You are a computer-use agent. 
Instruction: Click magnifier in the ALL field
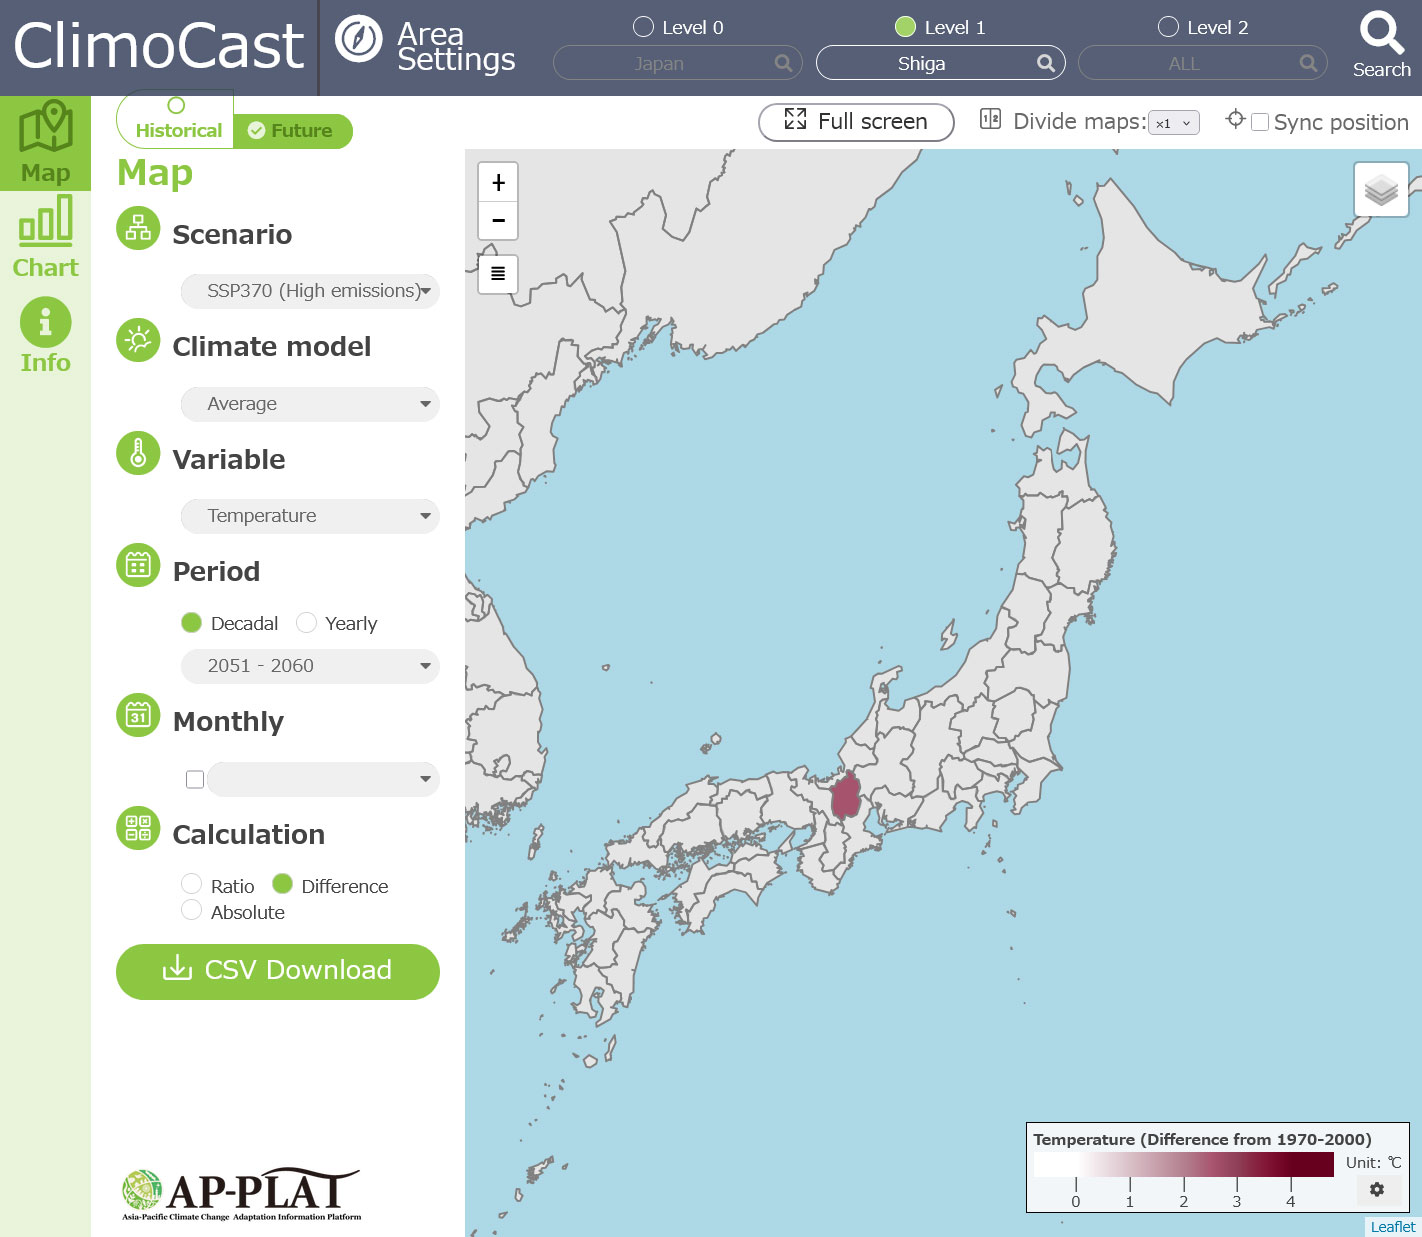[1308, 63]
